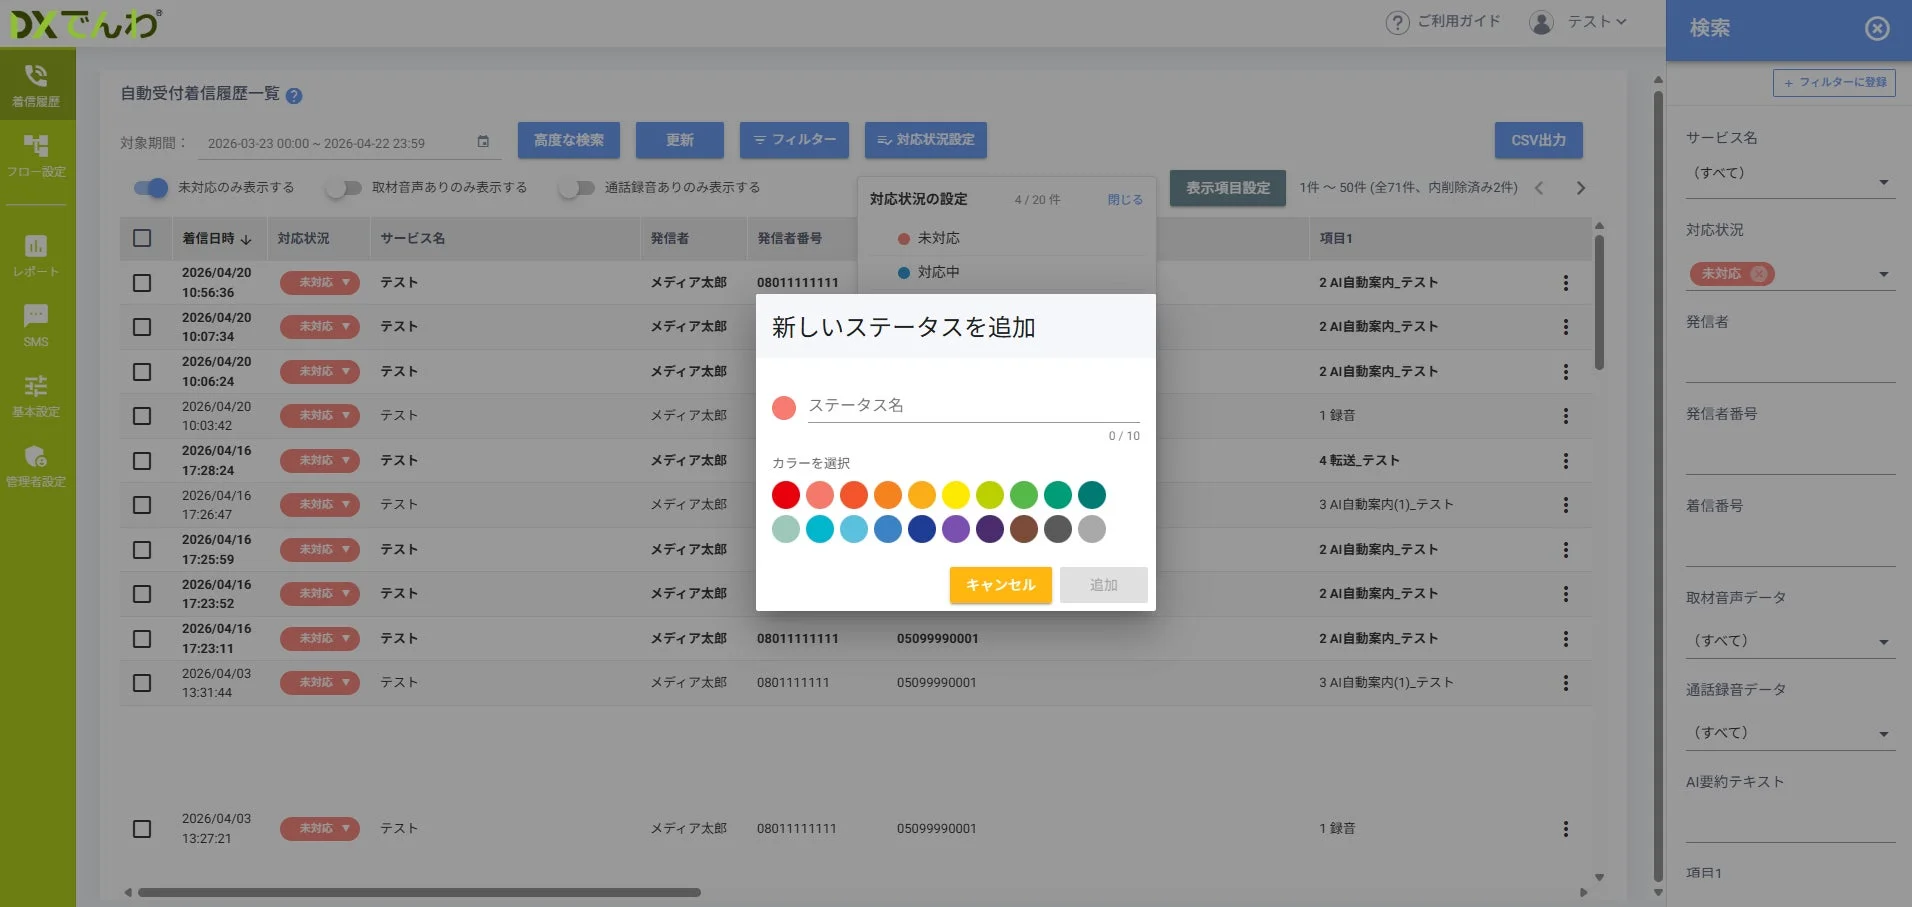
Task: Open 未対応 status dropdown for 2026/04/16 17:23:11
Action: [319, 639]
